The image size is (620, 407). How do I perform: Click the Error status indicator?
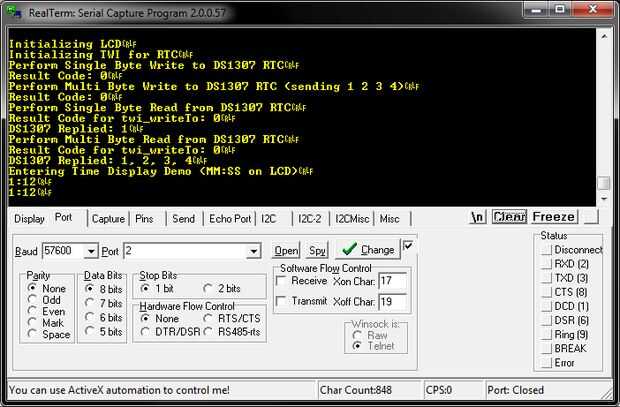[547, 363]
